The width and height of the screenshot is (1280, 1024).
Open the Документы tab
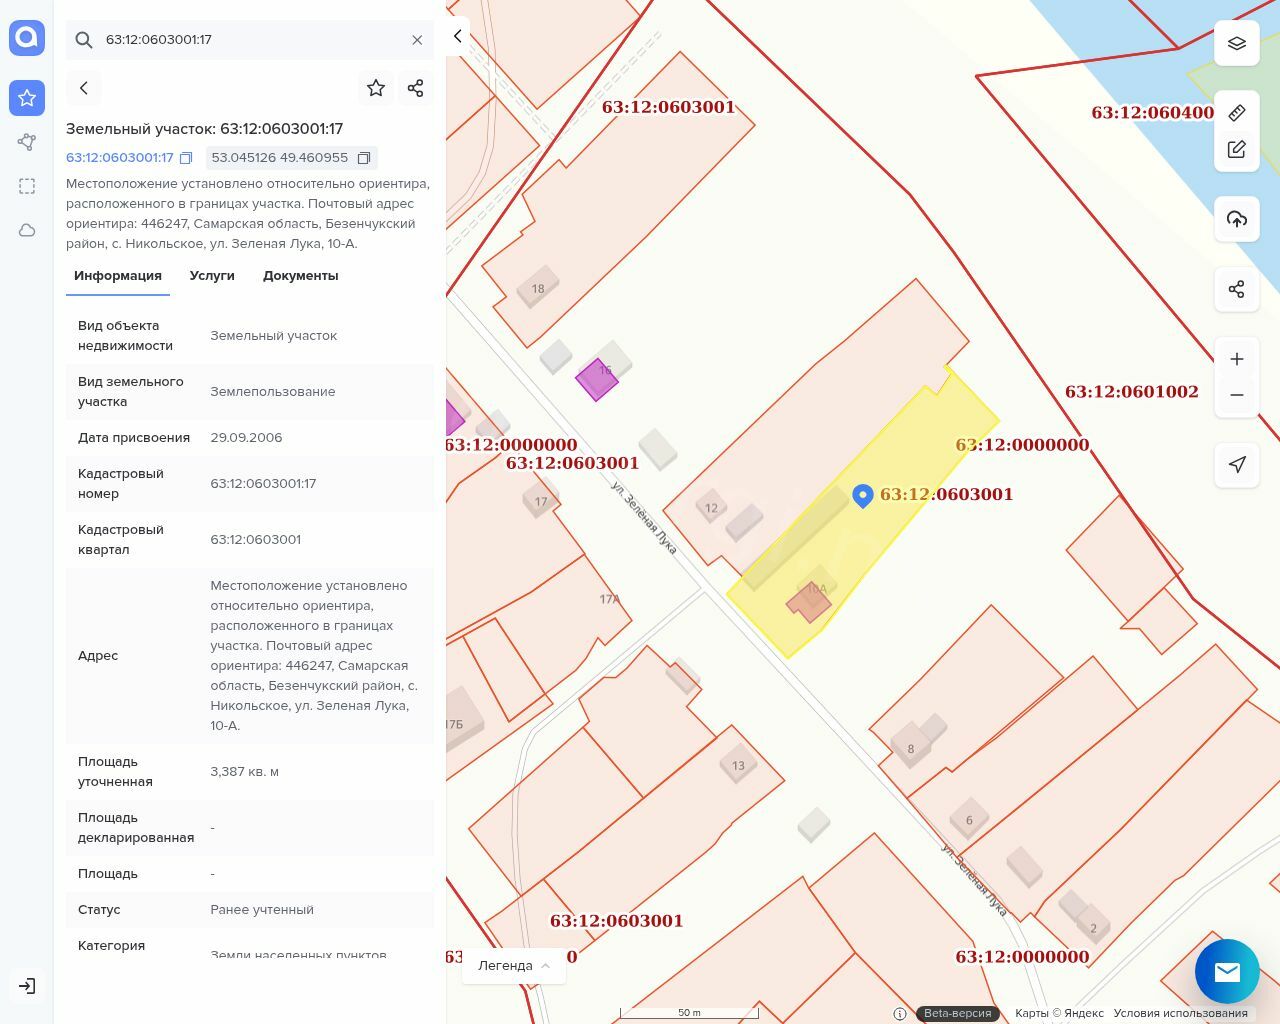300,276
